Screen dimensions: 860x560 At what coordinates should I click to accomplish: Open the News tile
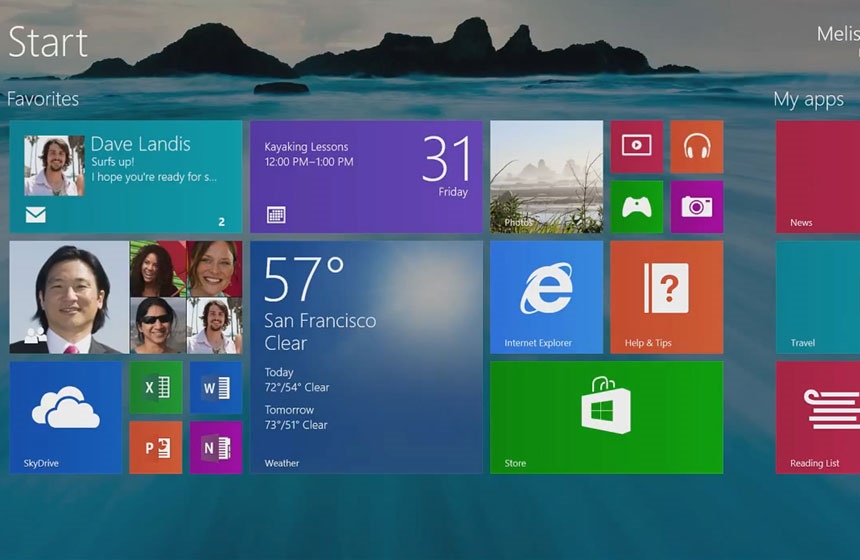[x=817, y=177]
